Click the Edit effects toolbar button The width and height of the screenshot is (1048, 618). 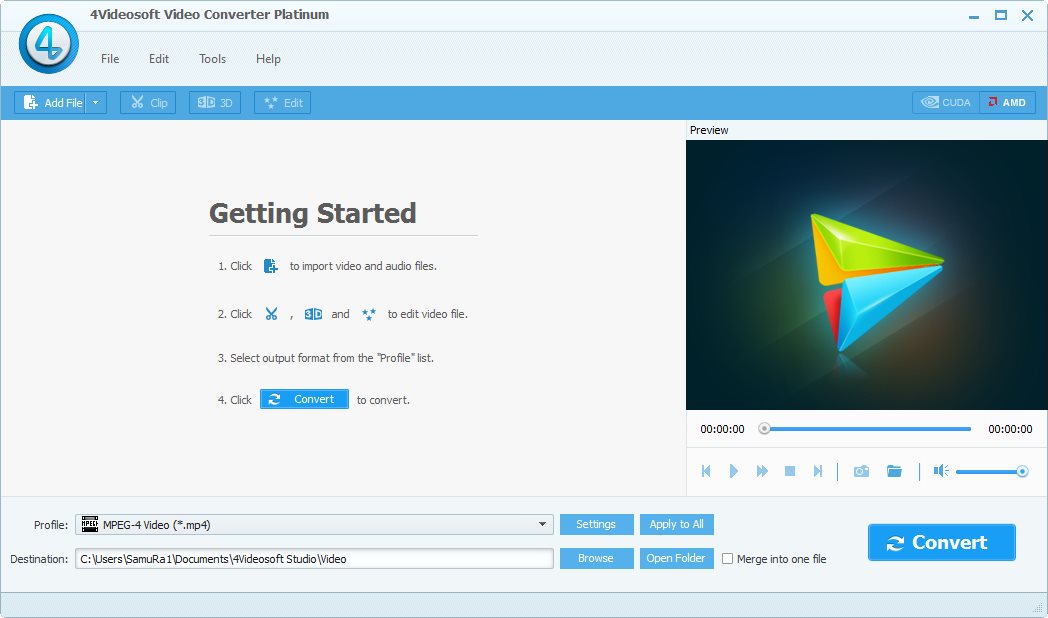(x=282, y=102)
